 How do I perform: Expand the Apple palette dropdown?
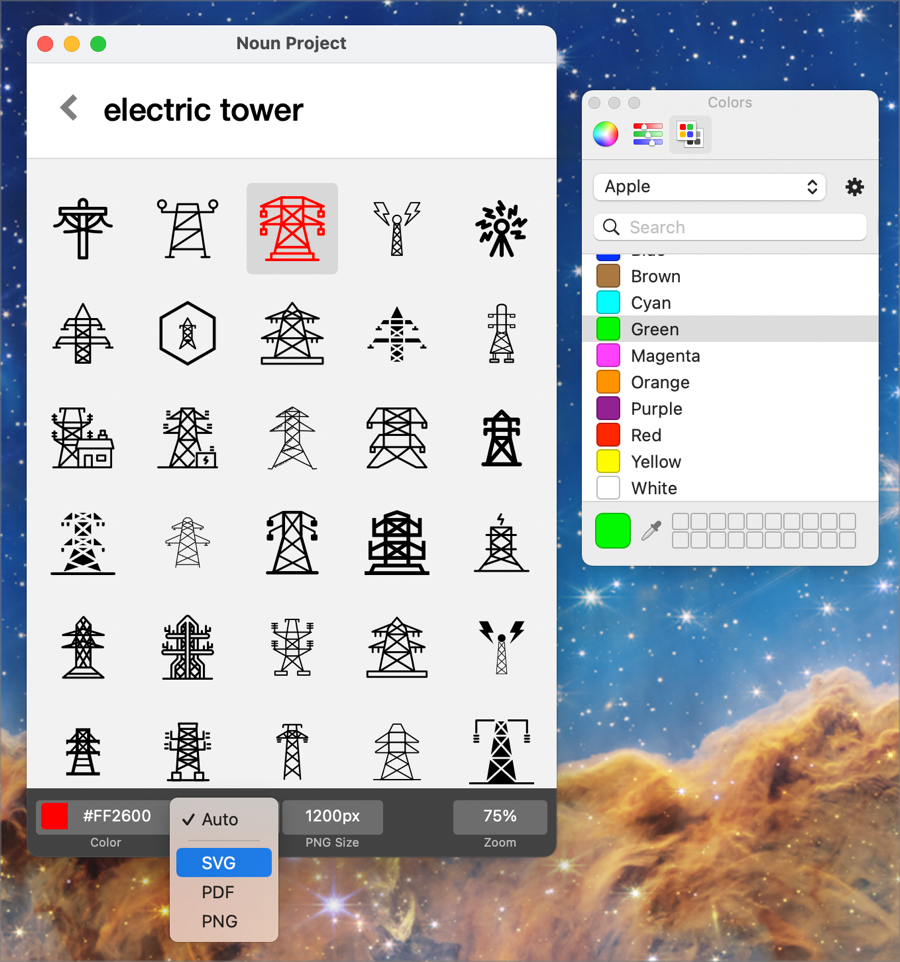pos(709,187)
